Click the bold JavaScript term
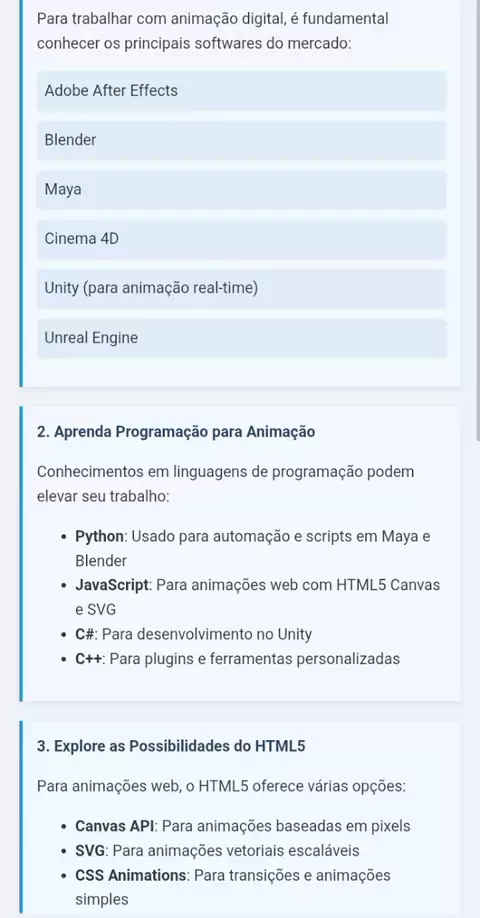This screenshot has width=480, height=918. (x=112, y=585)
